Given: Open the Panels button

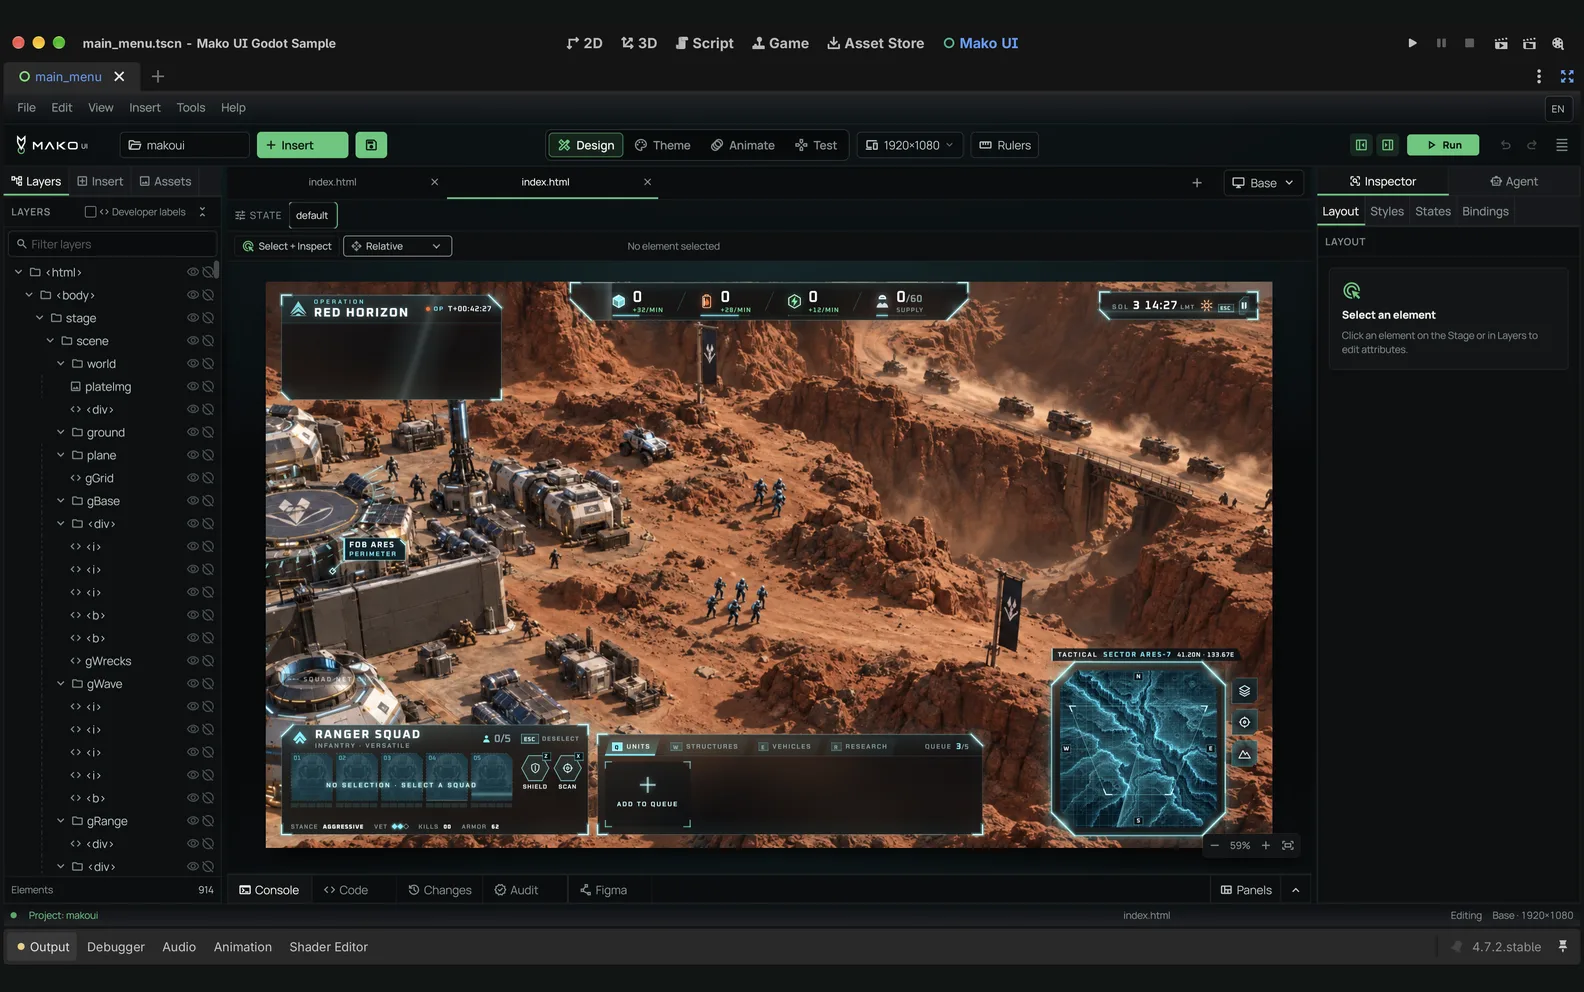Looking at the screenshot, I should pos(1246,890).
